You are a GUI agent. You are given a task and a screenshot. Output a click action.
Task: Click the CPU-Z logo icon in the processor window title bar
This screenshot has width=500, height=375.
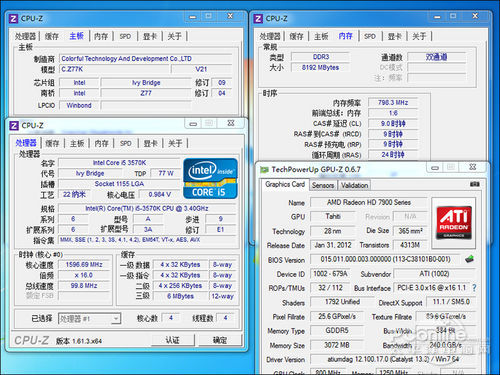[x=14, y=126]
